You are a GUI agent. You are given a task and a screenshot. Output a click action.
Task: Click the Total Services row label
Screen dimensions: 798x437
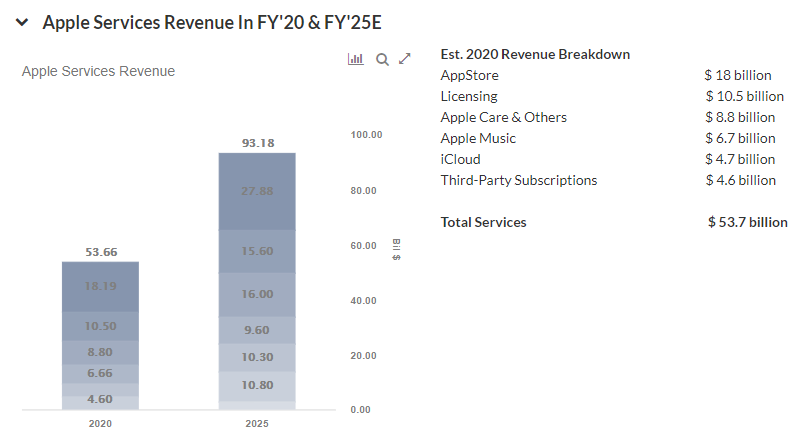[x=483, y=222]
